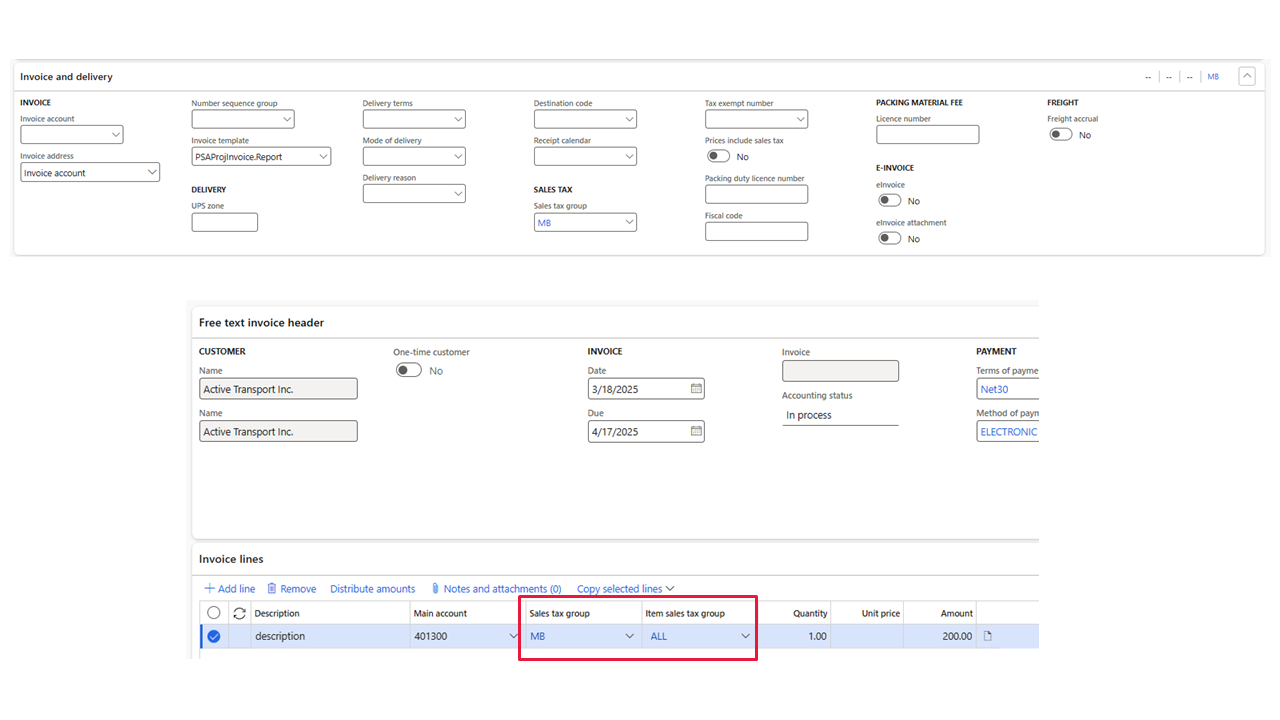This screenshot has width=1280, height=720.
Task: Open the Invoice address dropdown
Action: coord(152,172)
